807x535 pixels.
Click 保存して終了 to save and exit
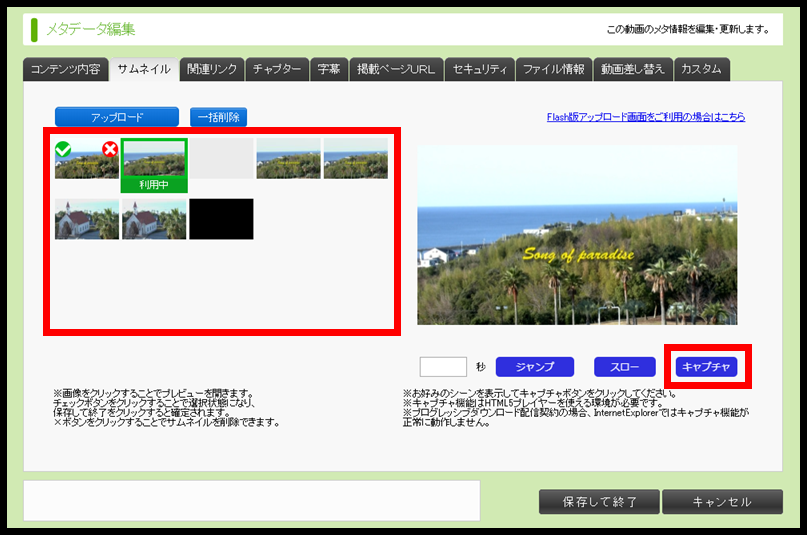point(598,501)
